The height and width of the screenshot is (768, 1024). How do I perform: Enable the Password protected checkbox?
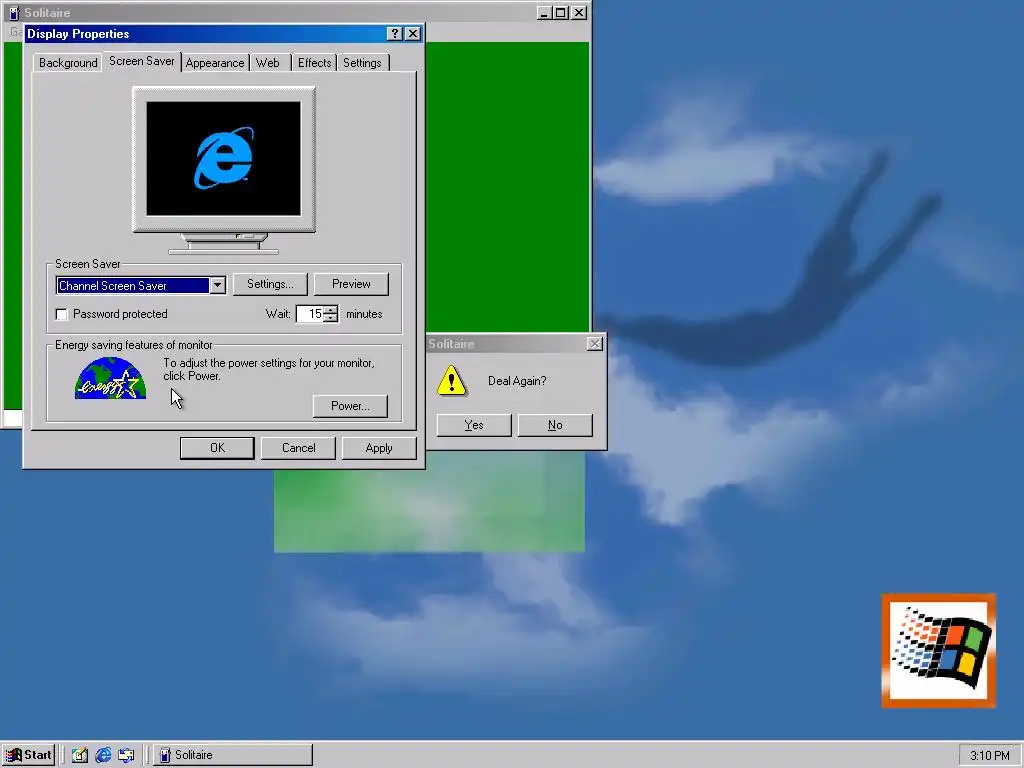pyautogui.click(x=61, y=314)
